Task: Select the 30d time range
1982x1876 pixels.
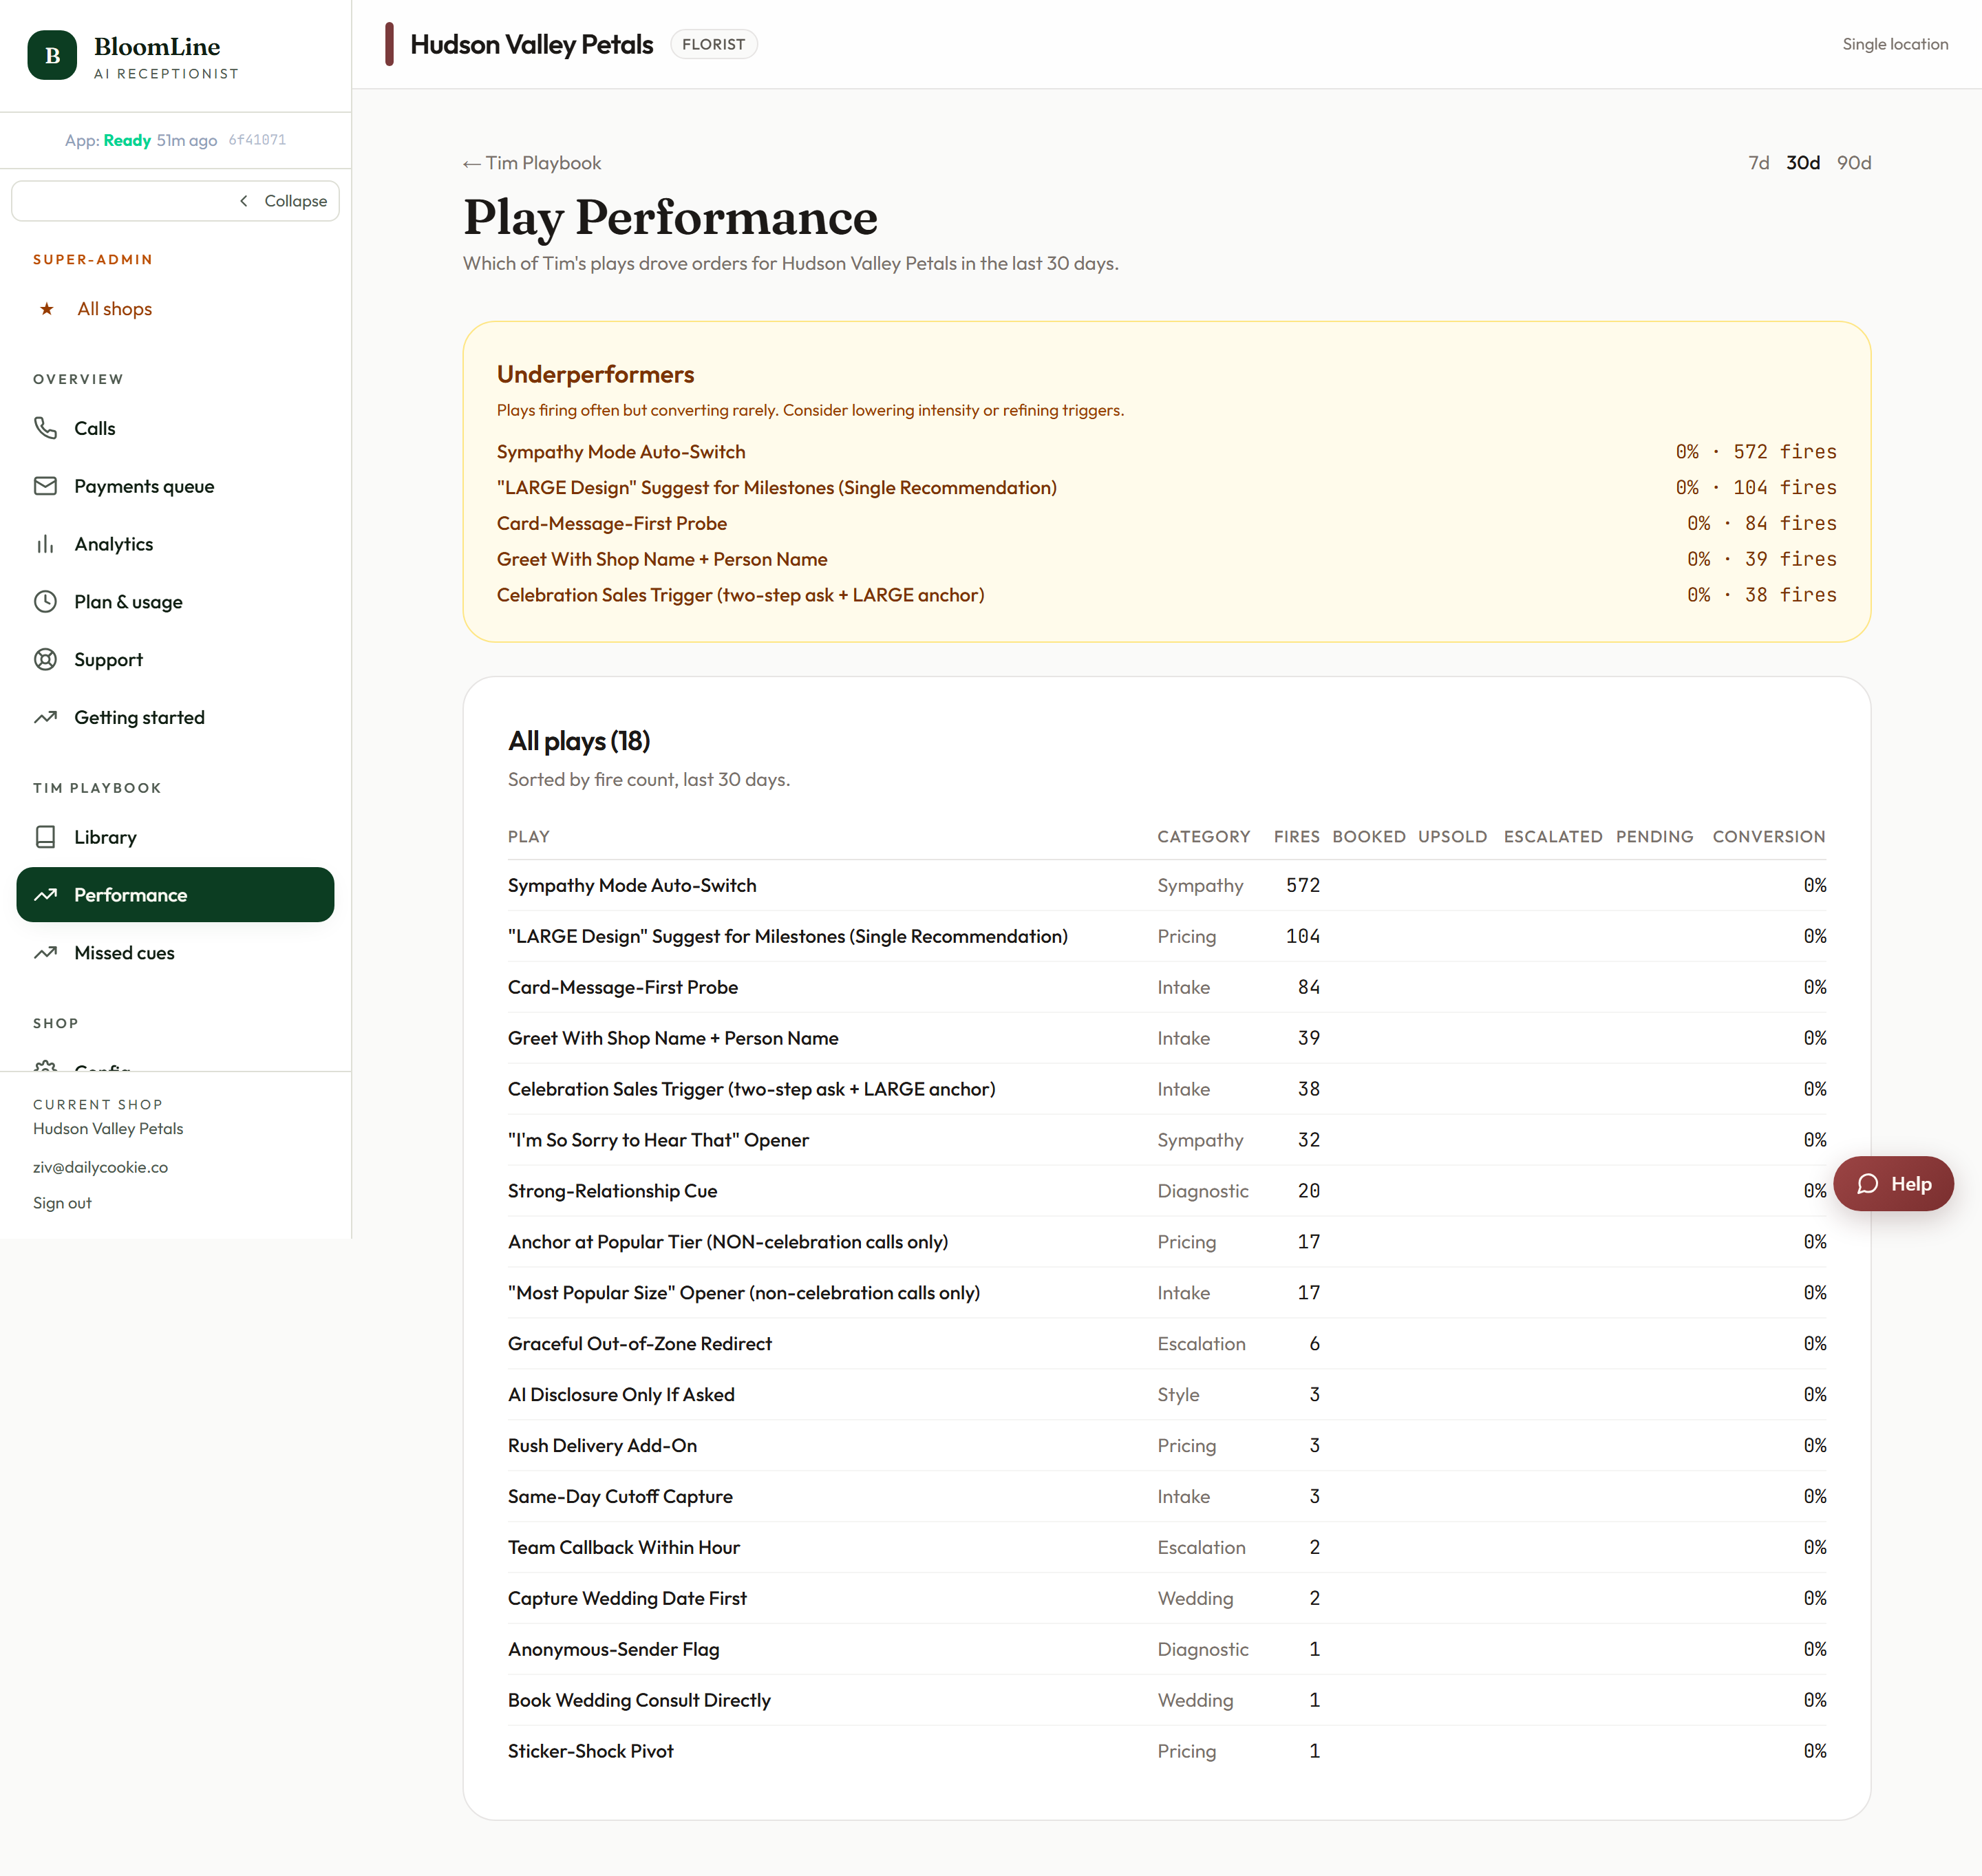Action: pos(1803,163)
